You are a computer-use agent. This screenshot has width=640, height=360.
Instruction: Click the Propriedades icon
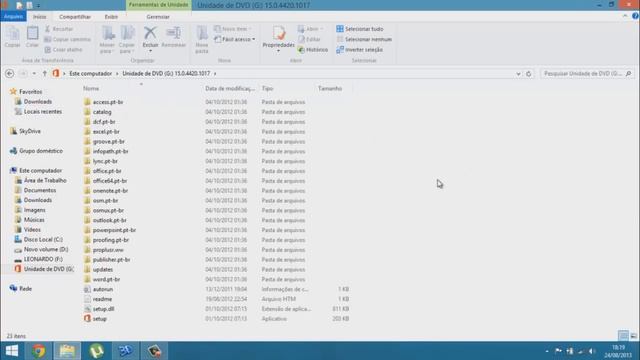tap(279, 33)
